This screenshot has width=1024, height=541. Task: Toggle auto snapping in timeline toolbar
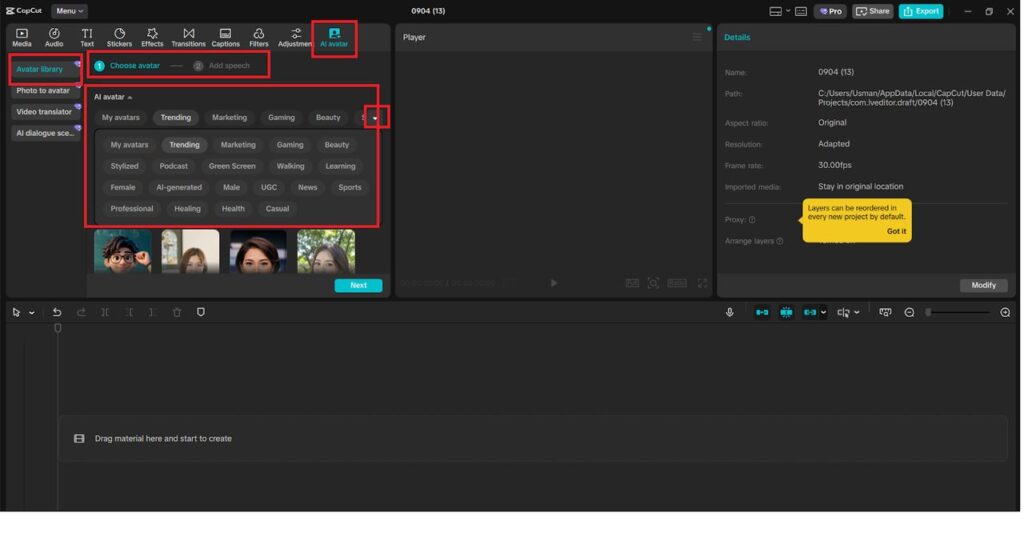[x=786, y=312]
